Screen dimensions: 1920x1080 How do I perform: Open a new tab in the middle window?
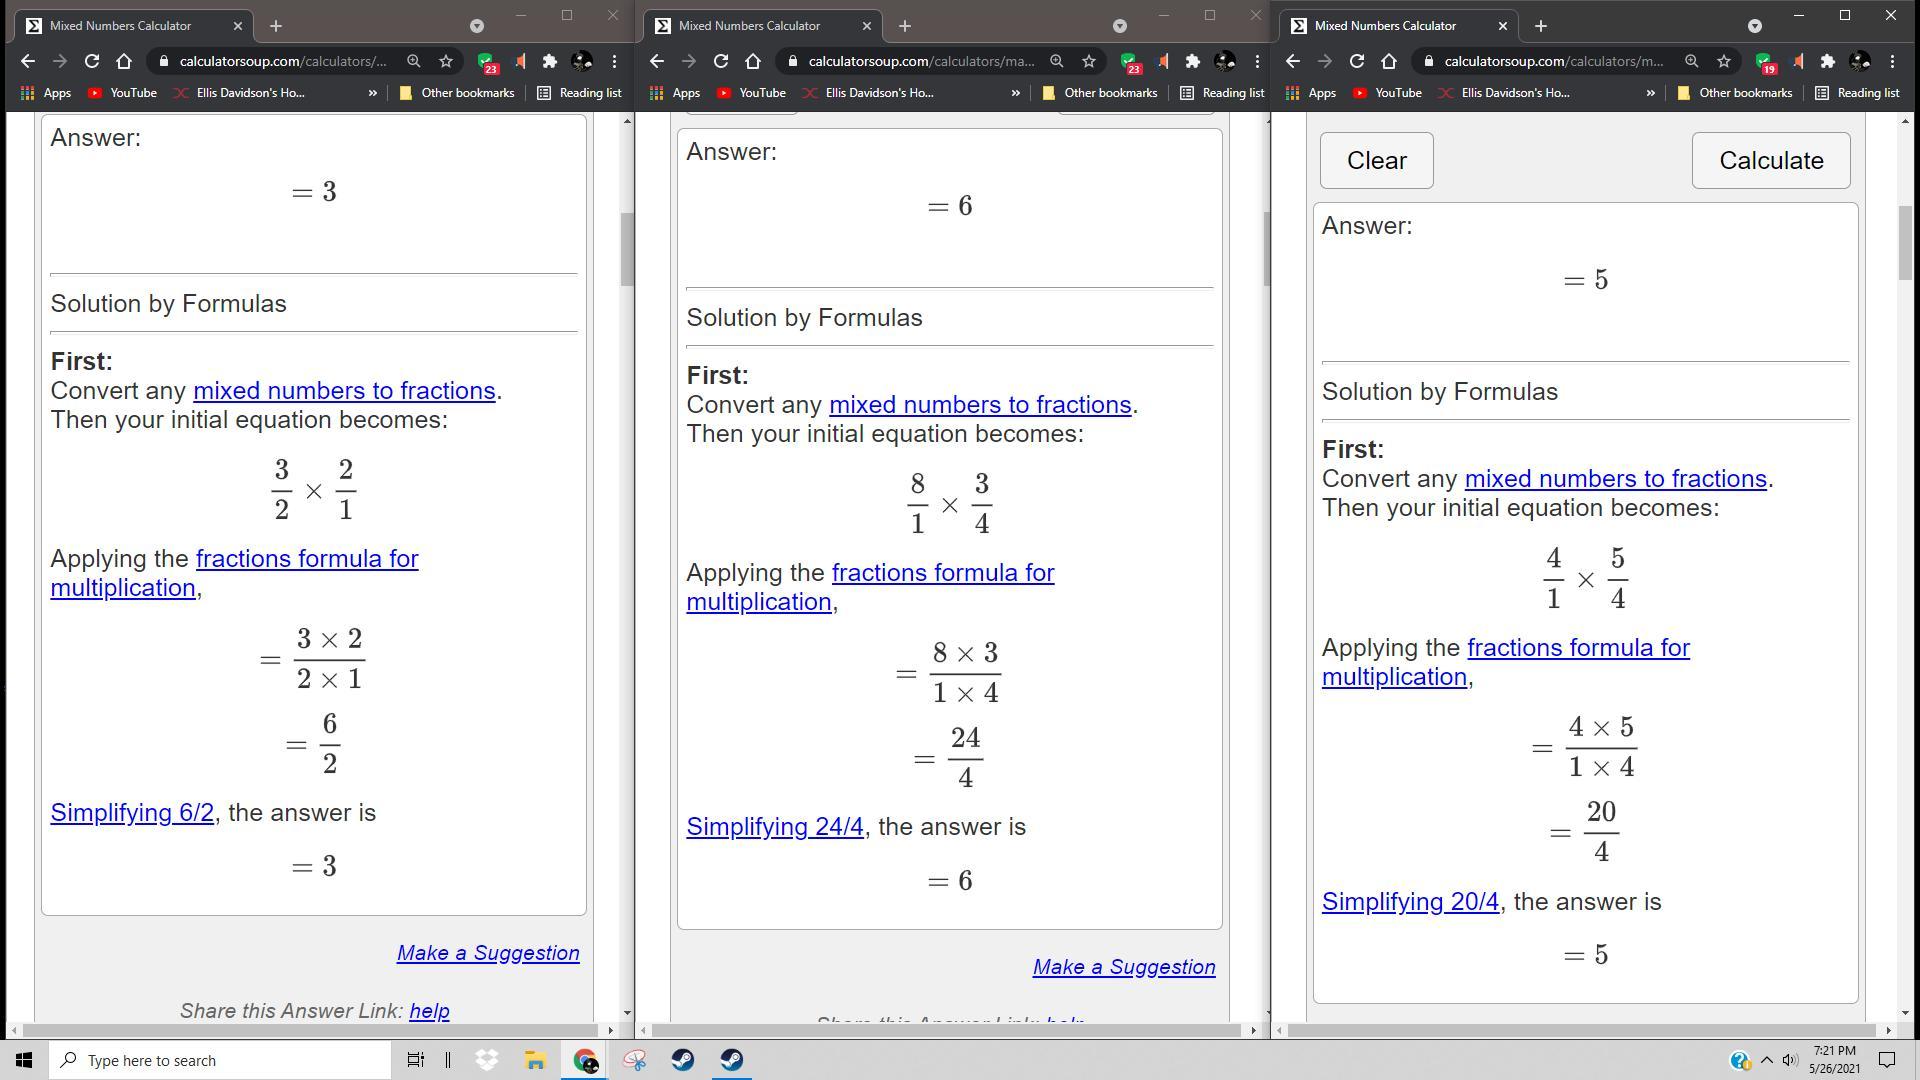pyautogui.click(x=904, y=26)
